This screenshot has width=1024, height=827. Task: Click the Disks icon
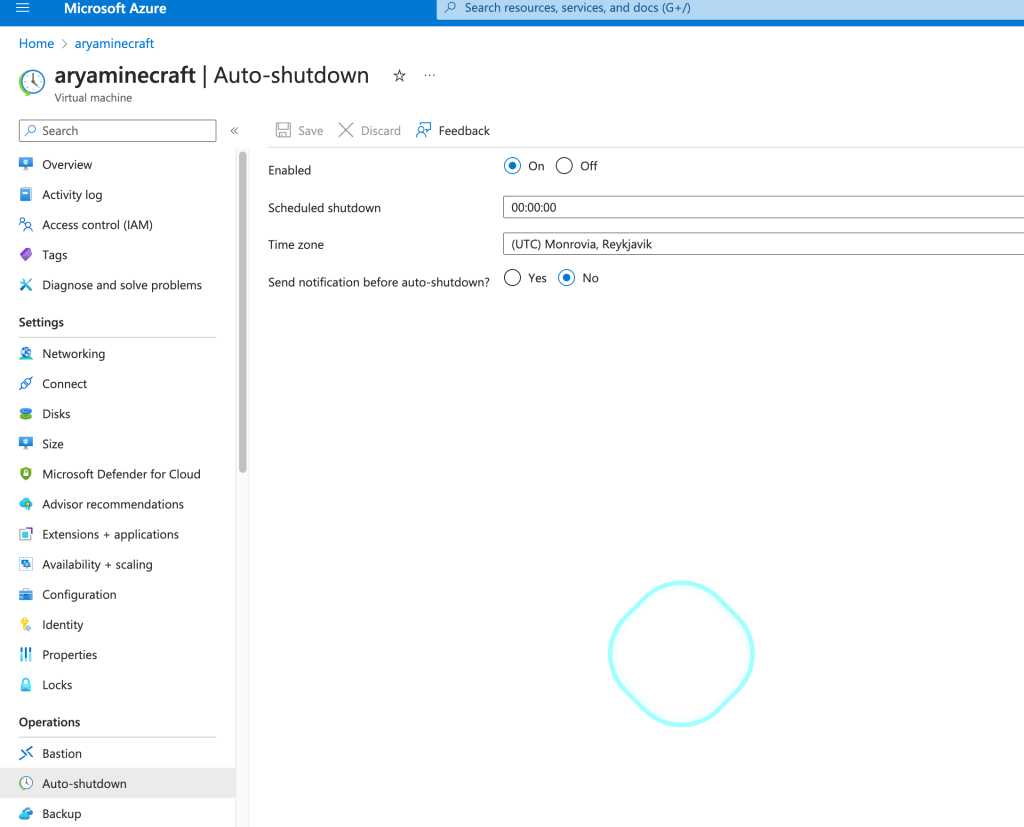point(26,414)
